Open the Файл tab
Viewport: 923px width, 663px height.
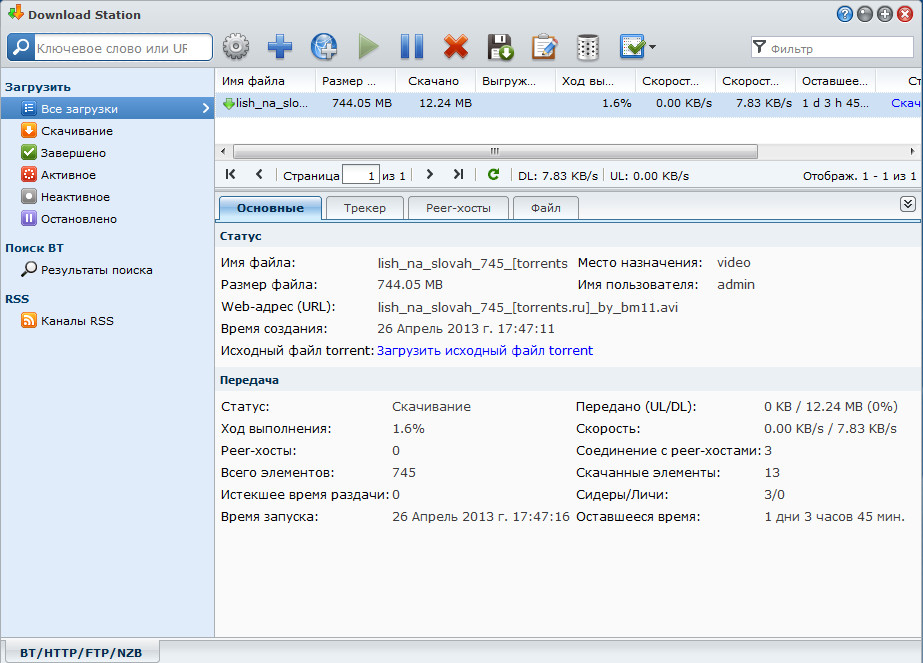pyautogui.click(x=545, y=208)
